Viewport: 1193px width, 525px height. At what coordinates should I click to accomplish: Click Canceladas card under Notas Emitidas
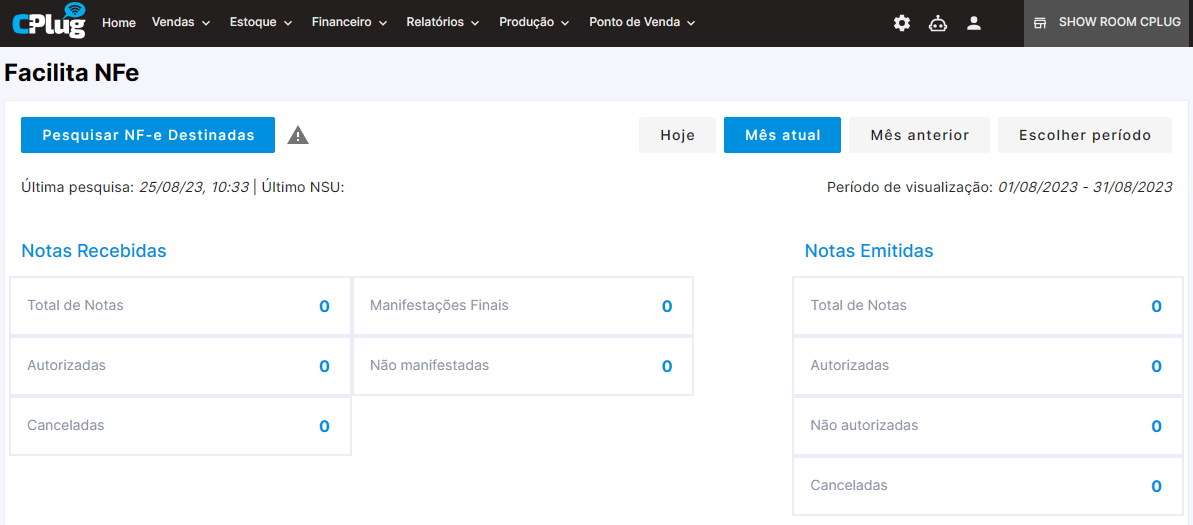pos(988,485)
